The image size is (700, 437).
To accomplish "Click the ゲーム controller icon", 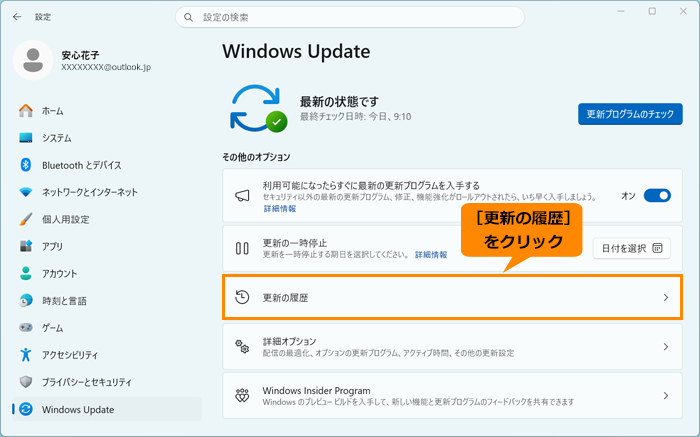I will click(26, 328).
